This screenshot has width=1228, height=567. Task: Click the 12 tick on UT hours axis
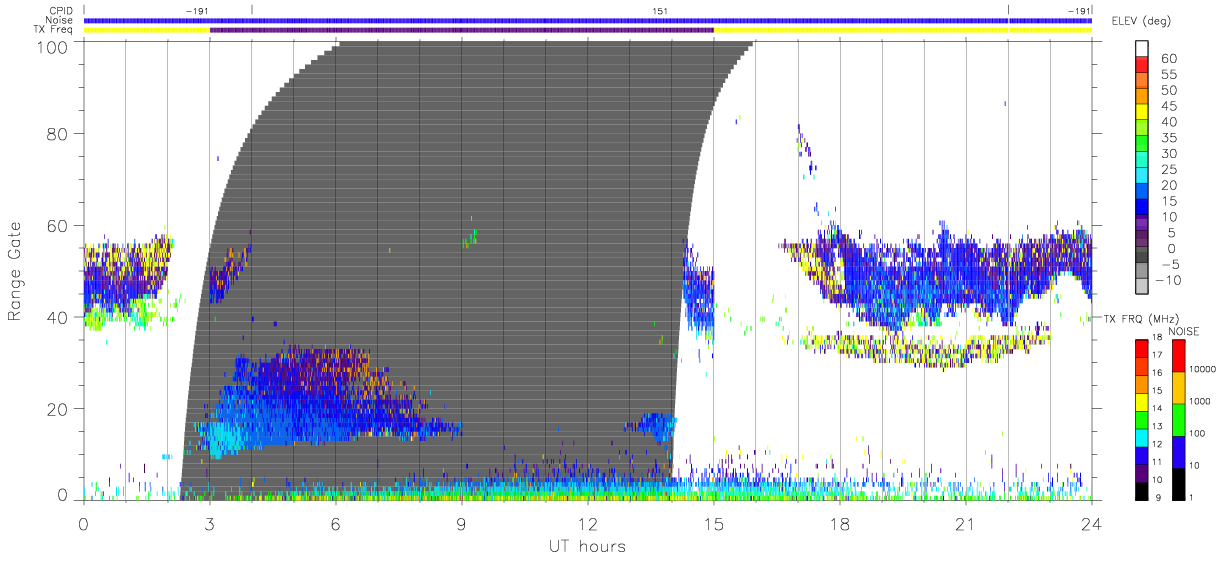coord(587,523)
